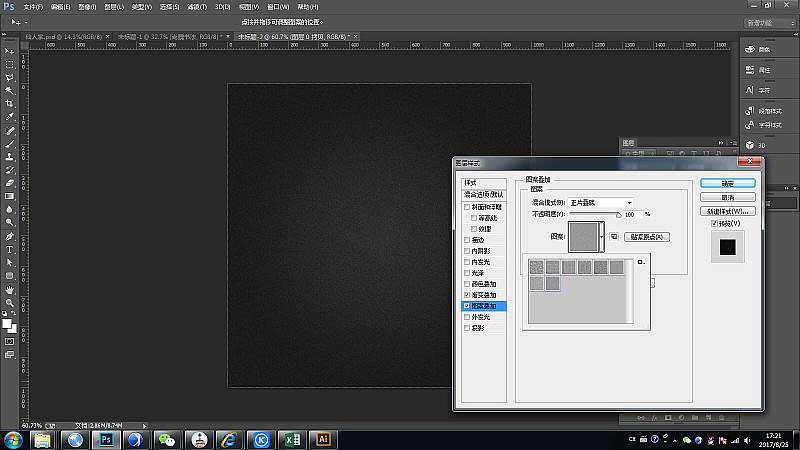The image size is (800, 450).
Task: Select the Horizontal Type tool
Action: 10,249
